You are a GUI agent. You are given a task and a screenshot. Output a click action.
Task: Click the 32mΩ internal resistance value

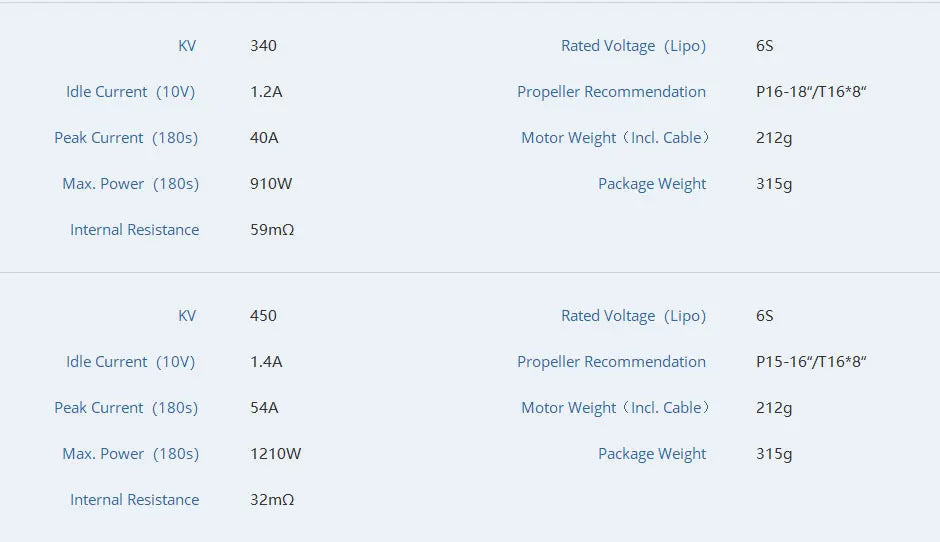pos(272,500)
